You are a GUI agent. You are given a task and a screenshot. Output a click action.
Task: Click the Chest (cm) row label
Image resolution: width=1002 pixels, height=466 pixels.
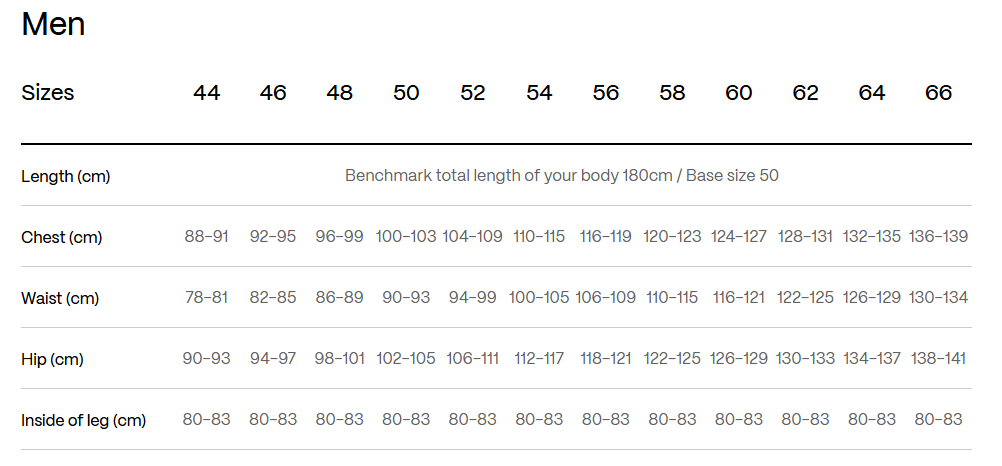click(x=61, y=238)
